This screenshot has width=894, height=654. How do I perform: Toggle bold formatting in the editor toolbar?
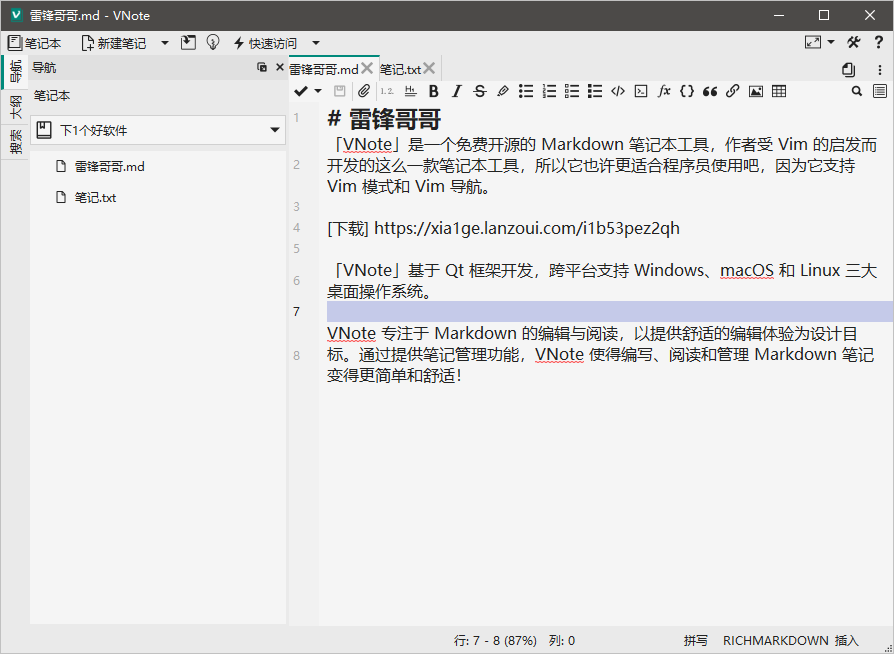433,91
